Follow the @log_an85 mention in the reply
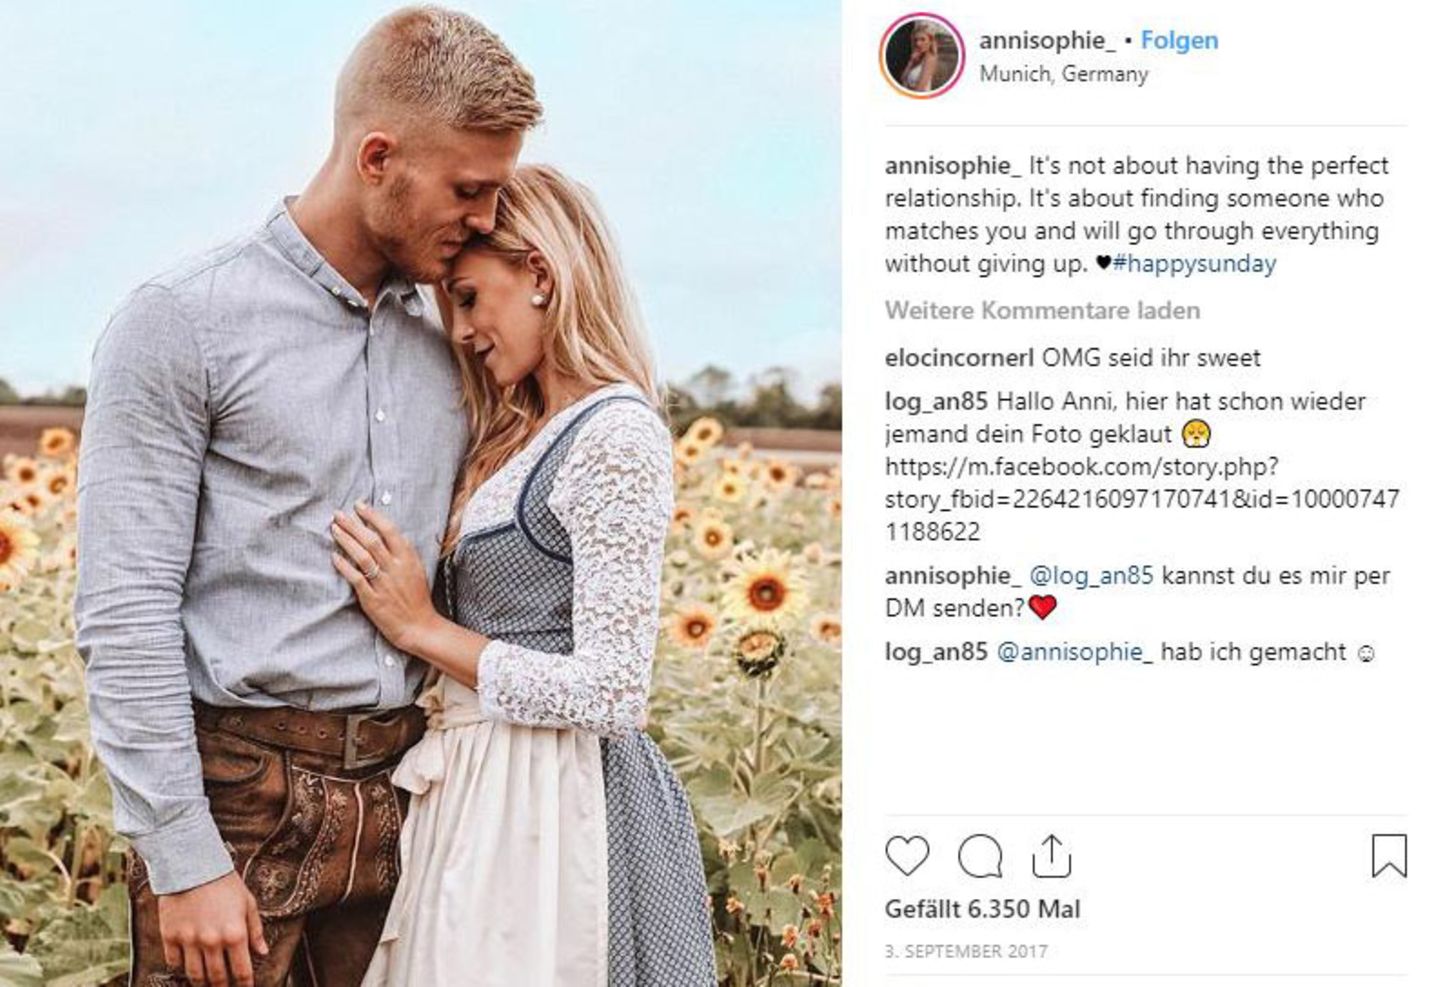 point(1091,577)
